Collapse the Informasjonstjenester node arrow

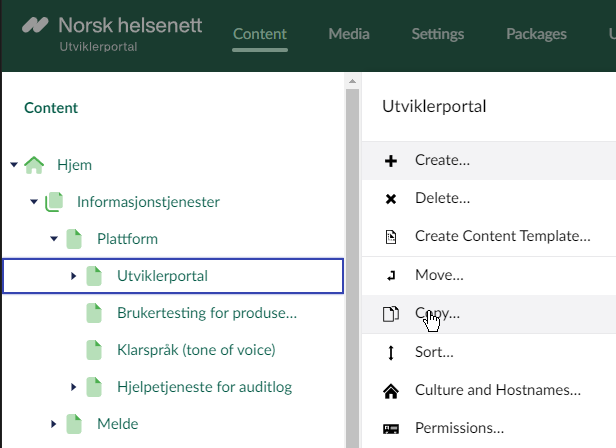pyautogui.click(x=34, y=202)
